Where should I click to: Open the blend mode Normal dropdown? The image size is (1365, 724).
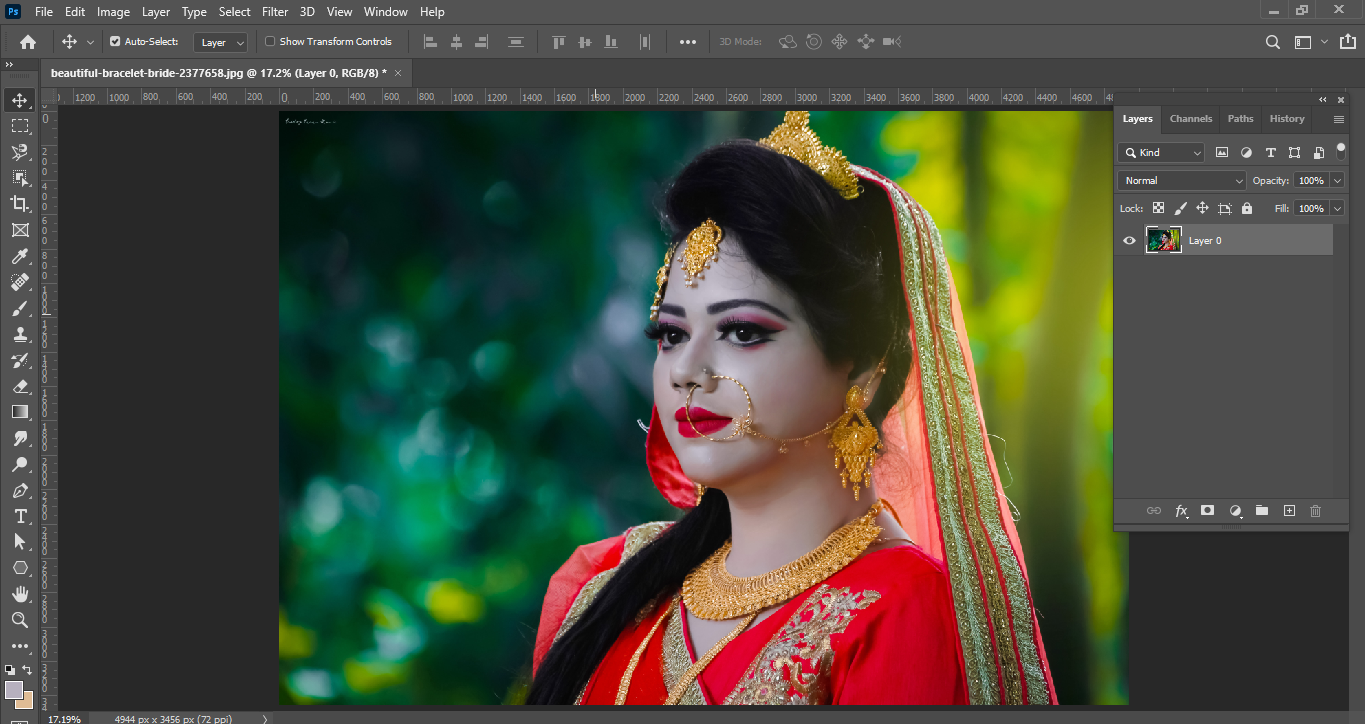click(1181, 181)
